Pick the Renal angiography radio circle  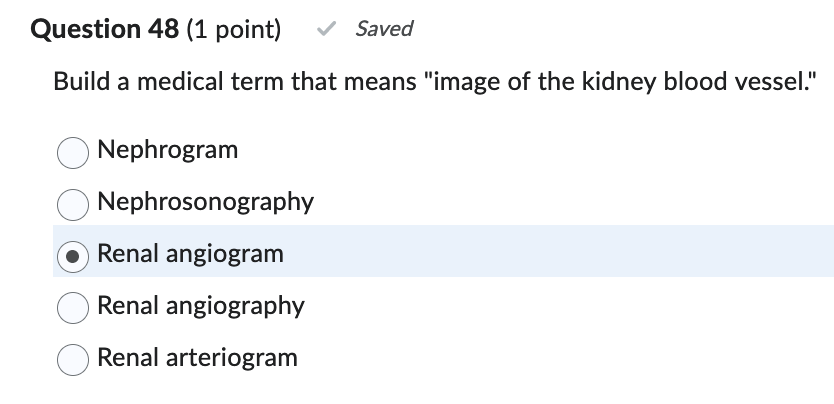(x=73, y=306)
